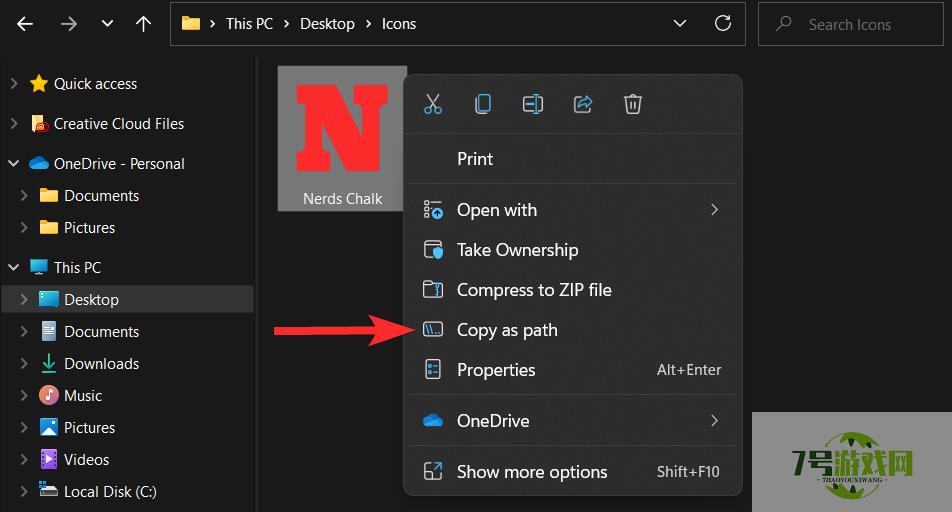Expand the Videos tree node
952x512 pixels.
pyautogui.click(x=24, y=460)
